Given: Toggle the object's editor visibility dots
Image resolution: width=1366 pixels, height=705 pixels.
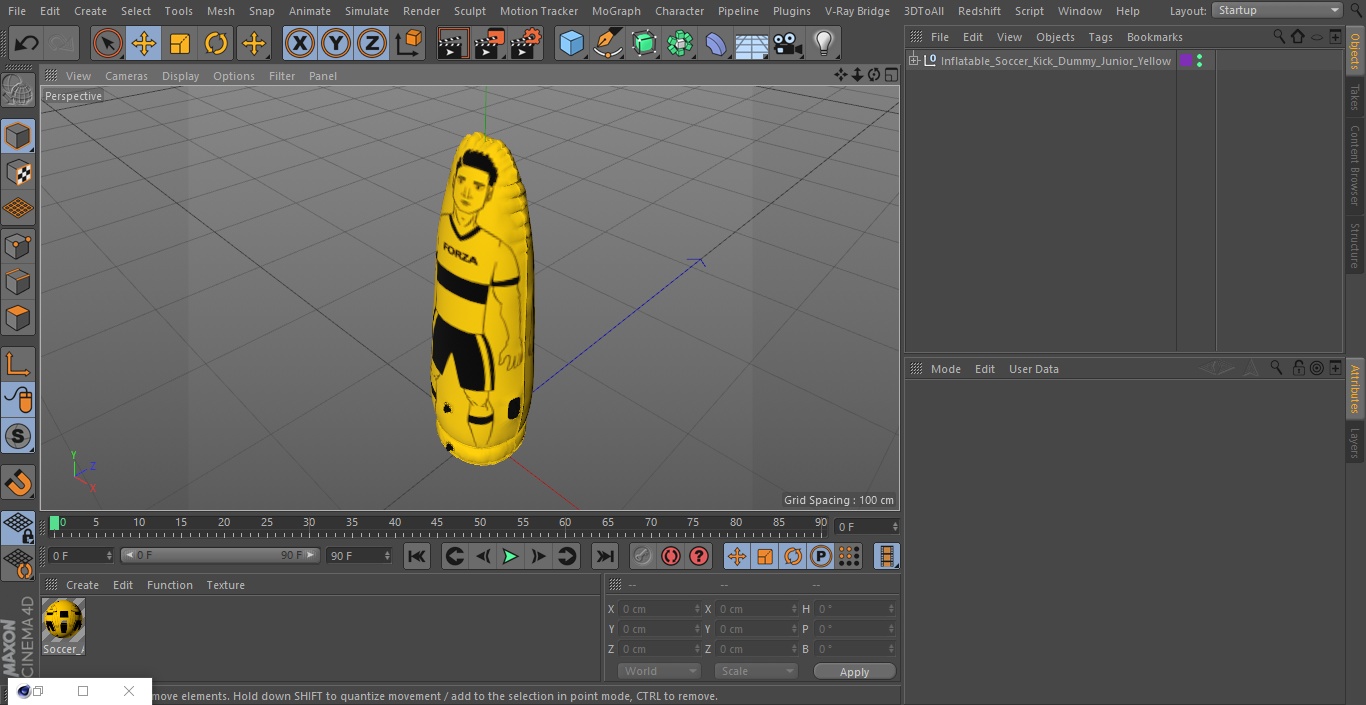Looking at the screenshot, I should (x=1199, y=61).
